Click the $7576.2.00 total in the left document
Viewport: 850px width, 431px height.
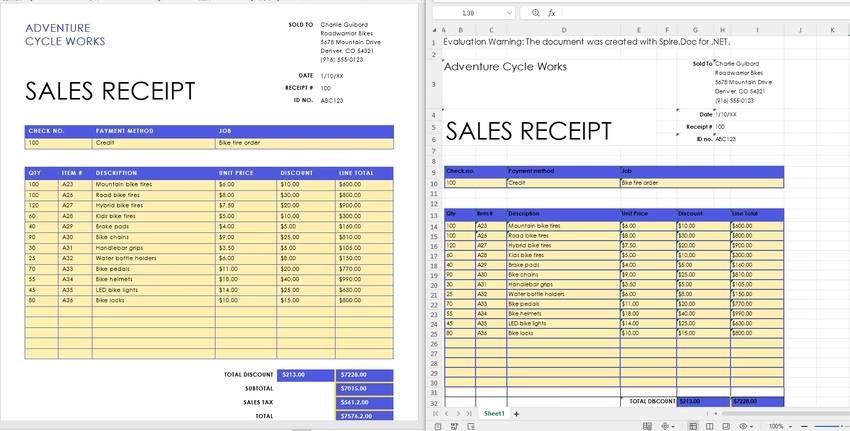click(x=356, y=416)
